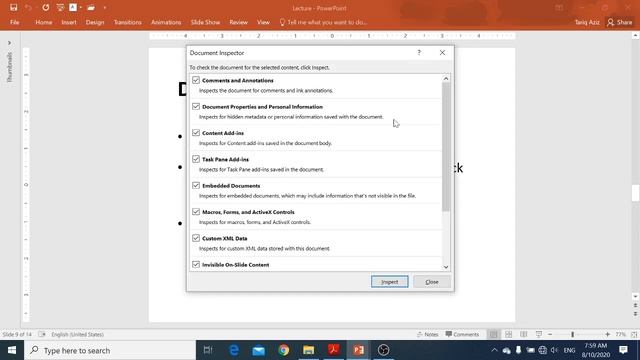Open the Customize Quick Access Toolbar arrow
The width and height of the screenshot is (640, 360).
point(105,8)
